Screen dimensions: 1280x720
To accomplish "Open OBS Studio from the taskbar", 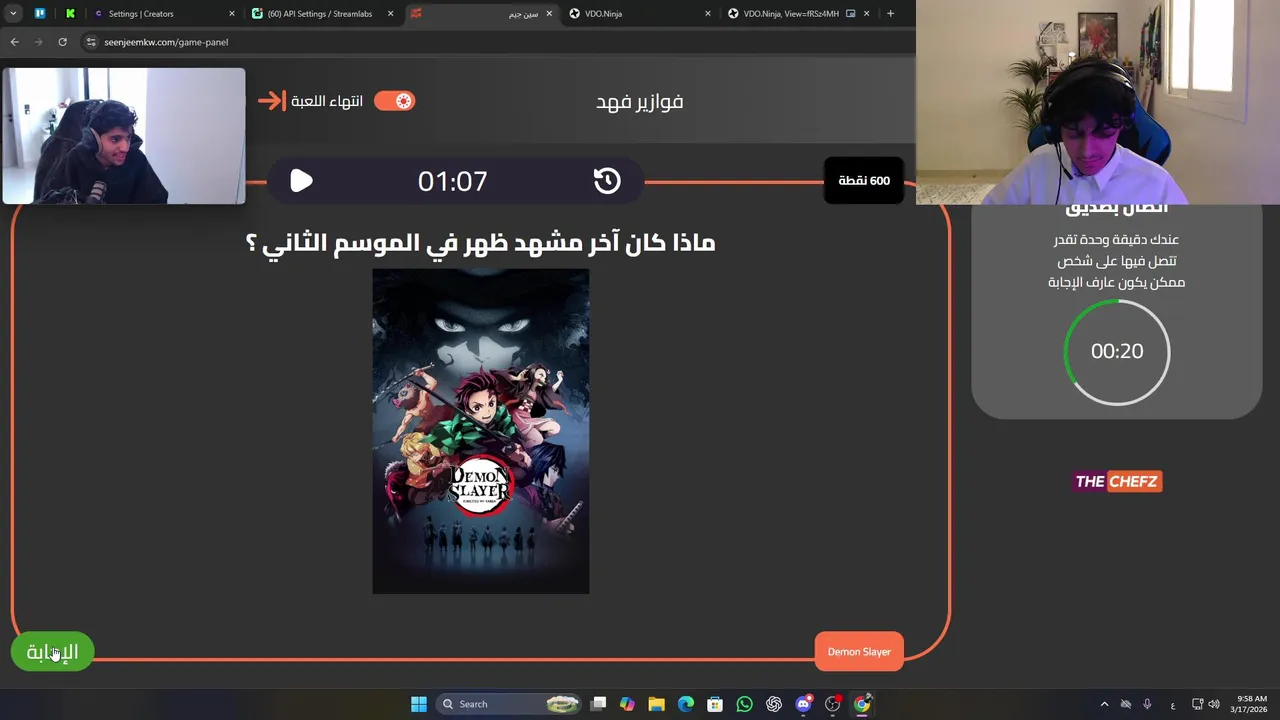I will pos(832,704).
